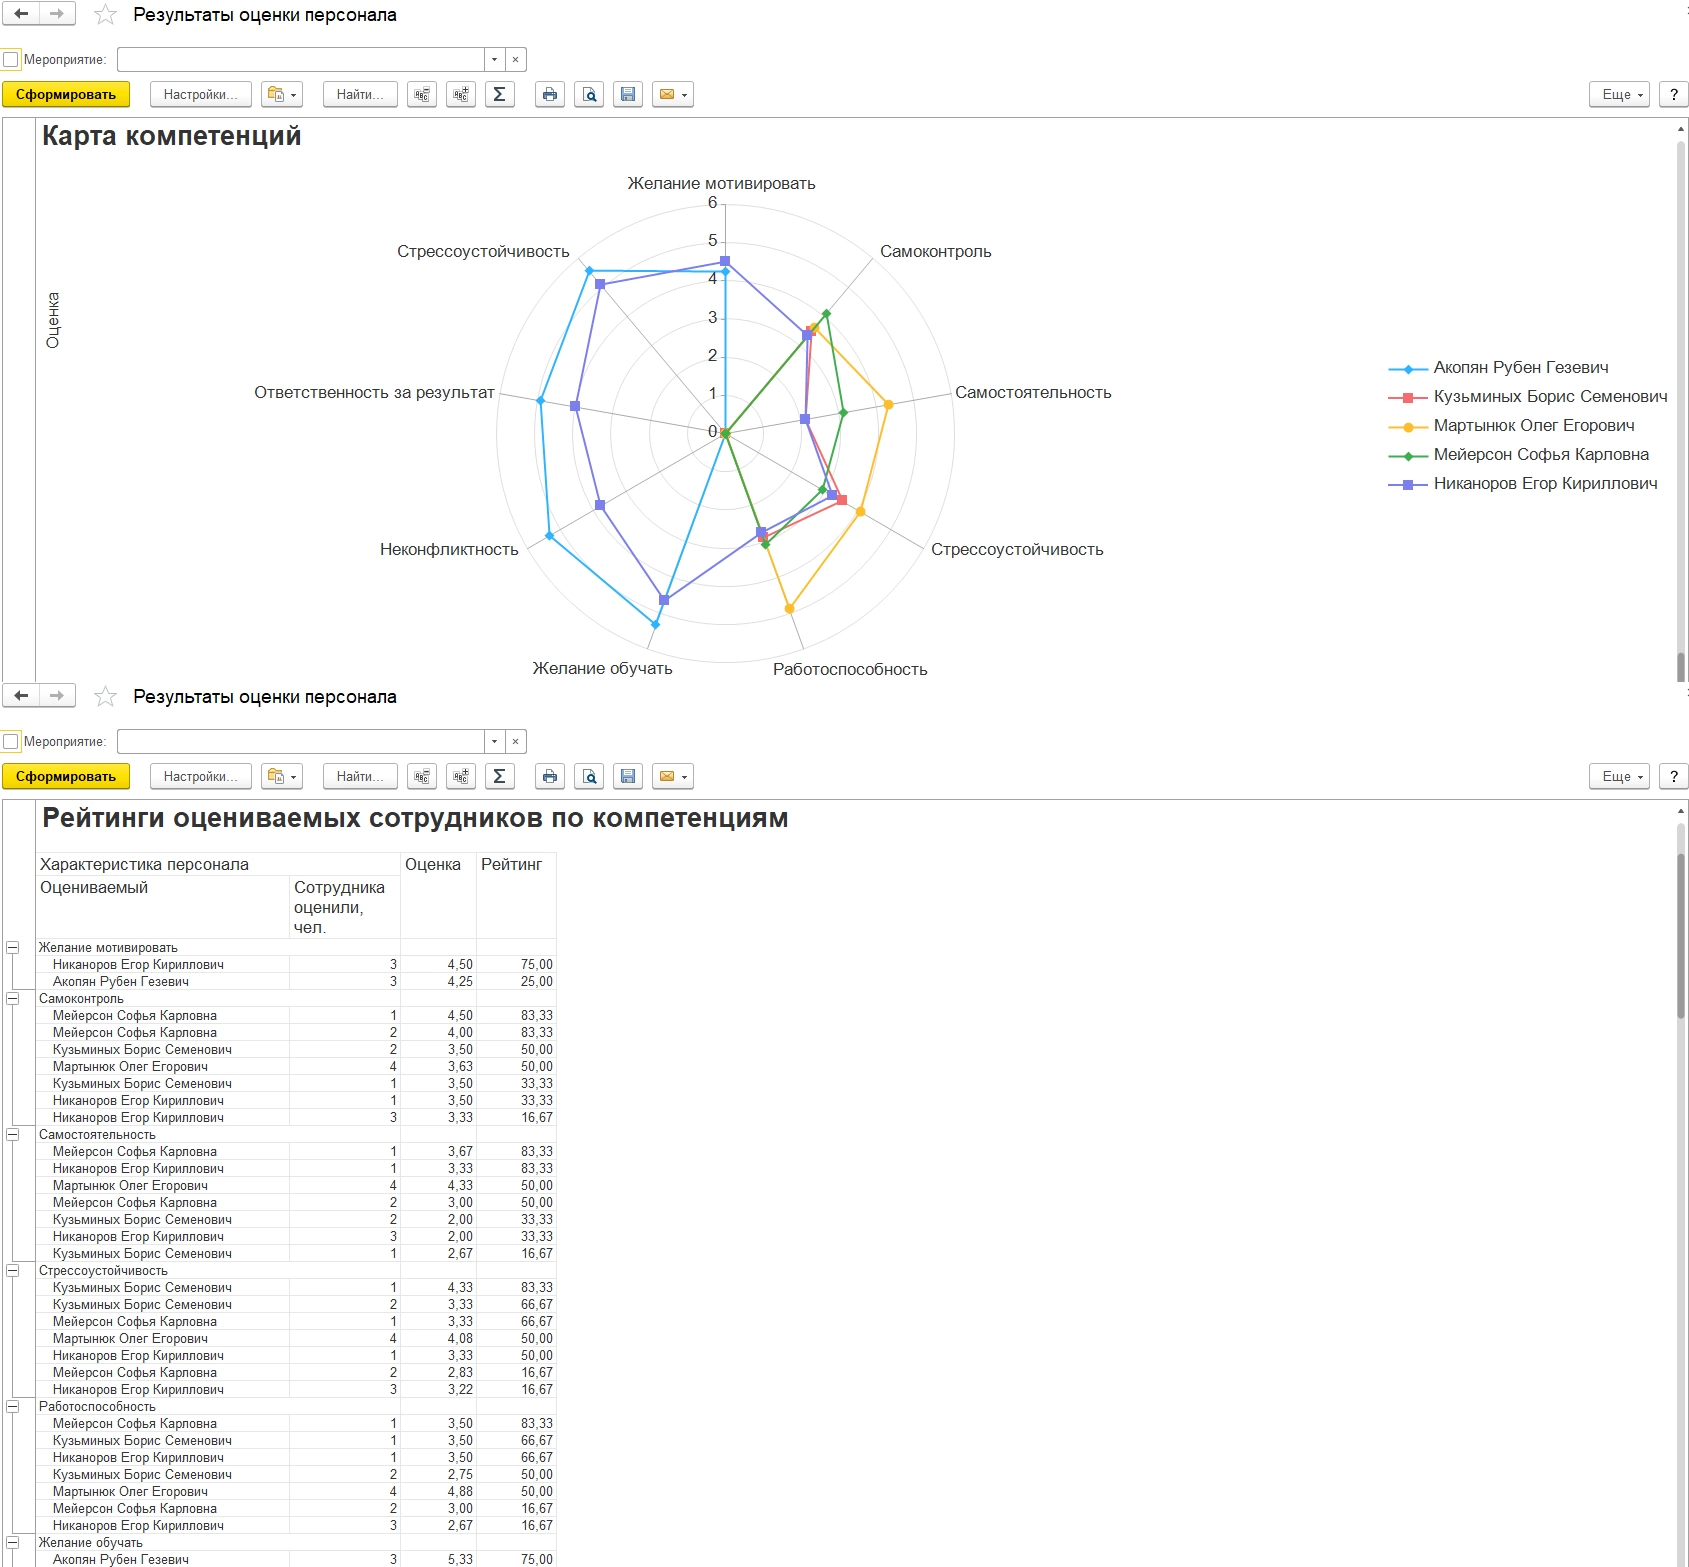Click Найти in the Рейтинги window
1689x1567 pixels.
click(360, 777)
